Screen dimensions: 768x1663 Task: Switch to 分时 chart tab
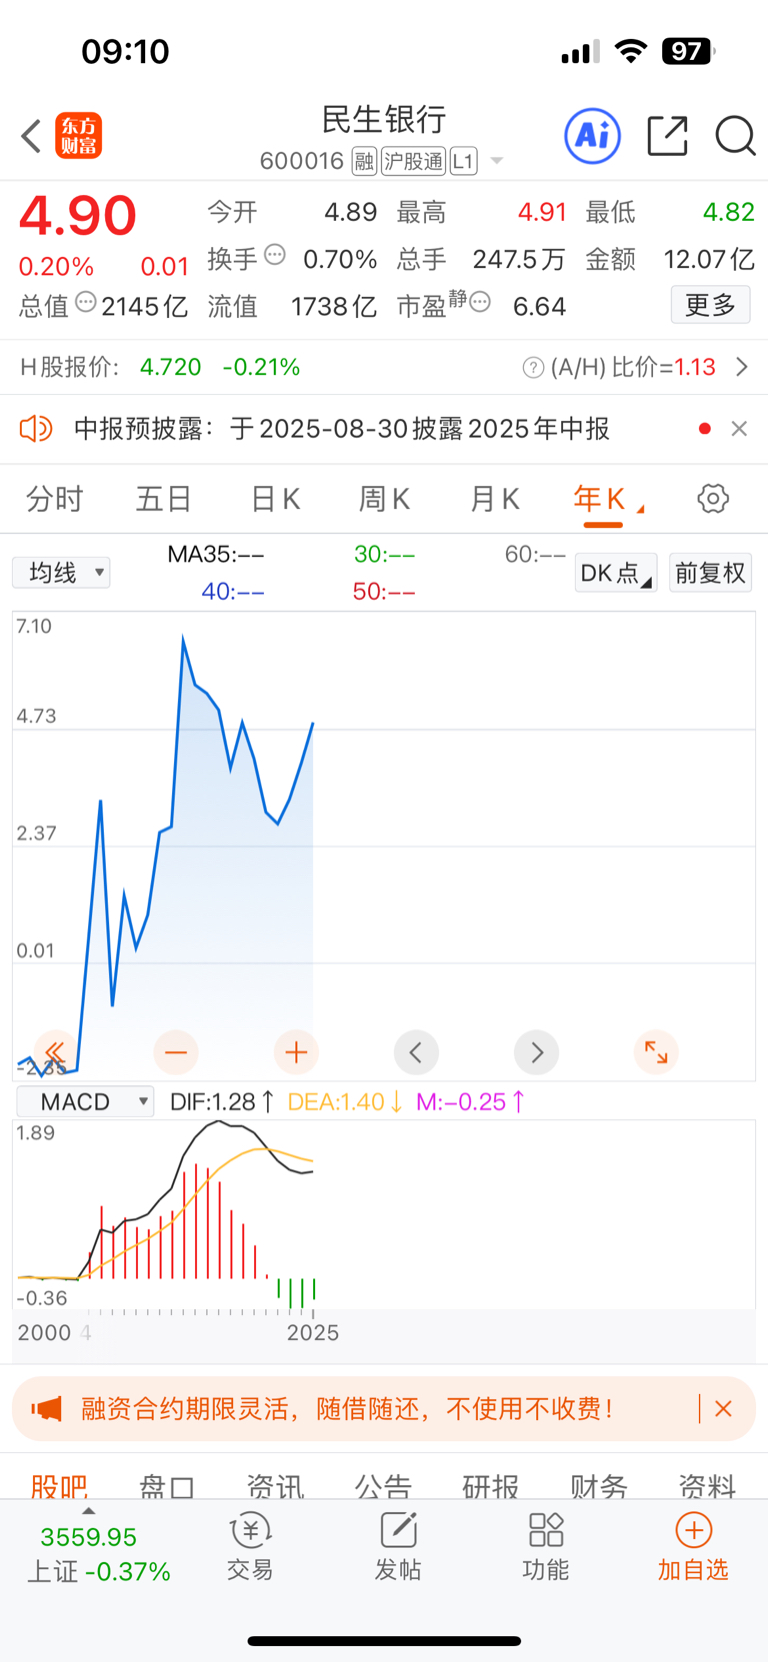[x=54, y=498]
